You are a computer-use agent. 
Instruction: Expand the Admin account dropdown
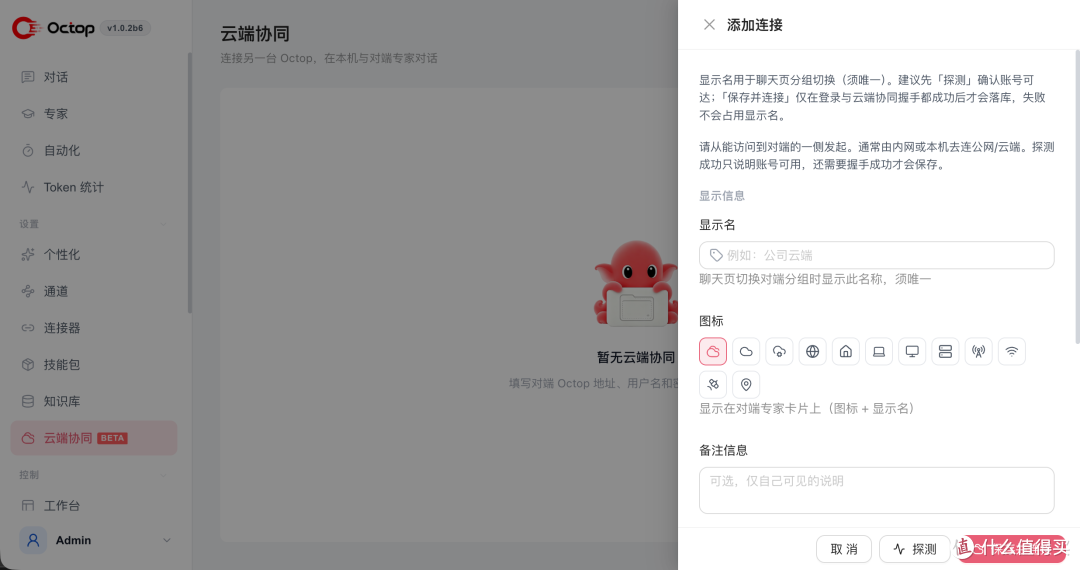(167, 540)
